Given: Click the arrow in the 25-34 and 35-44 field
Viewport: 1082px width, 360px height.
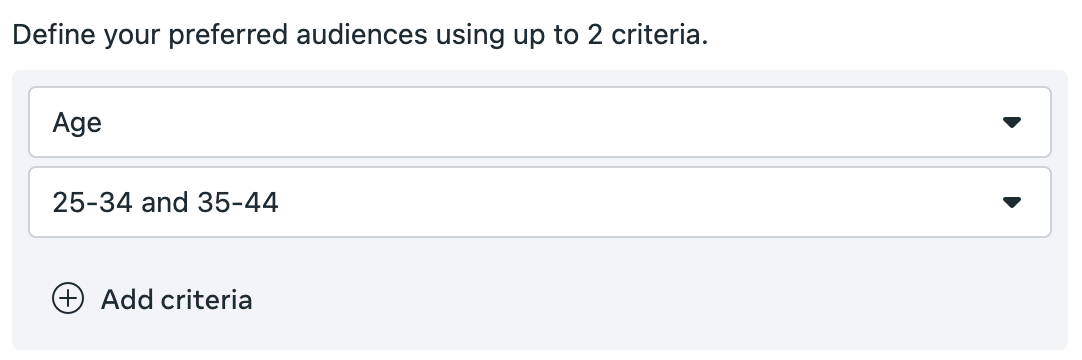Looking at the screenshot, I should pyautogui.click(x=1011, y=203).
